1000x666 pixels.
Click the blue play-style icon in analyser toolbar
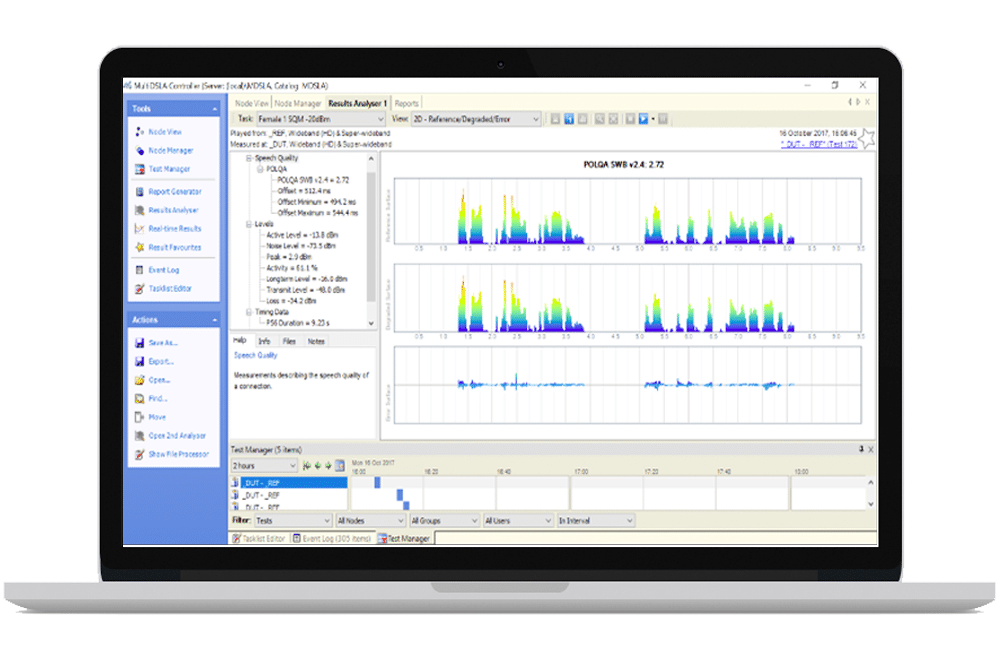tap(643, 119)
